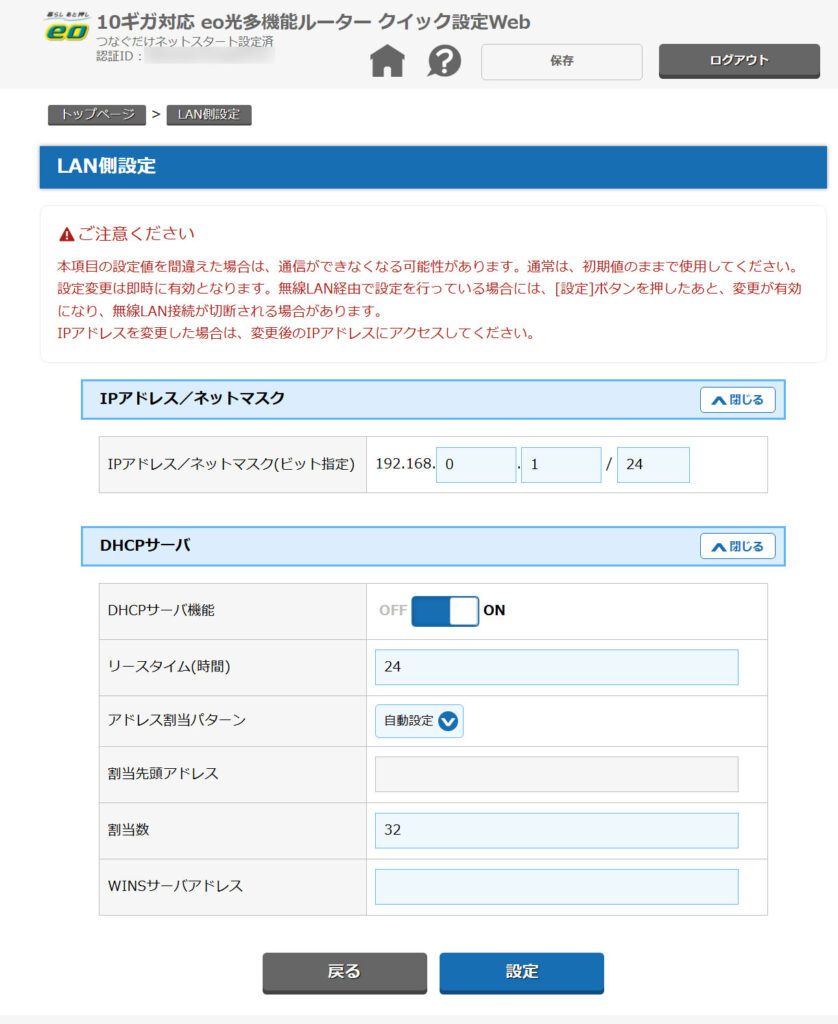Click the 保存 save button
Screen dimensions: 838x1024
coord(562,61)
